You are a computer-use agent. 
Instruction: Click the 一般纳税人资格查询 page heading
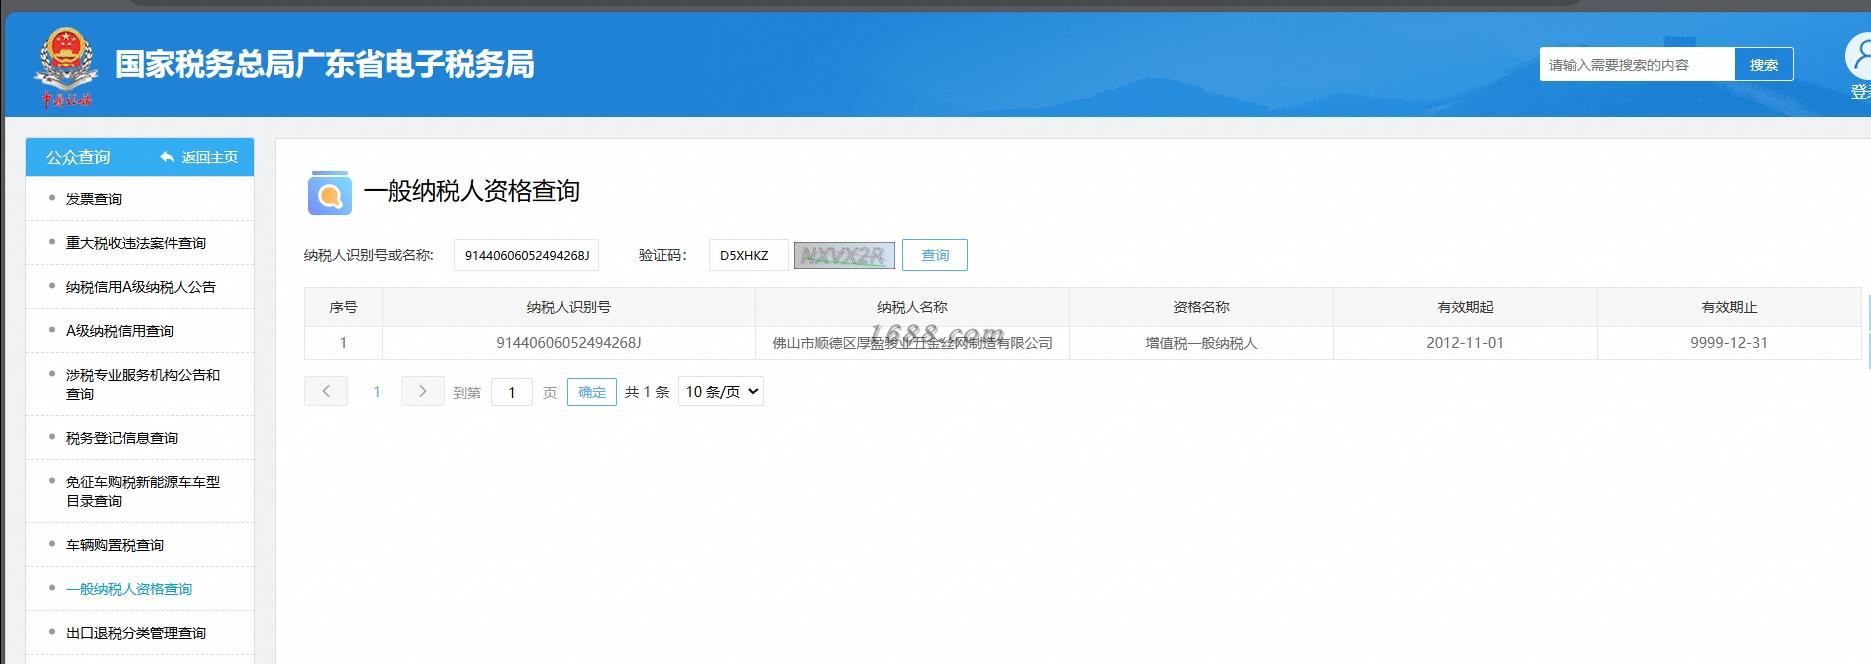472,191
